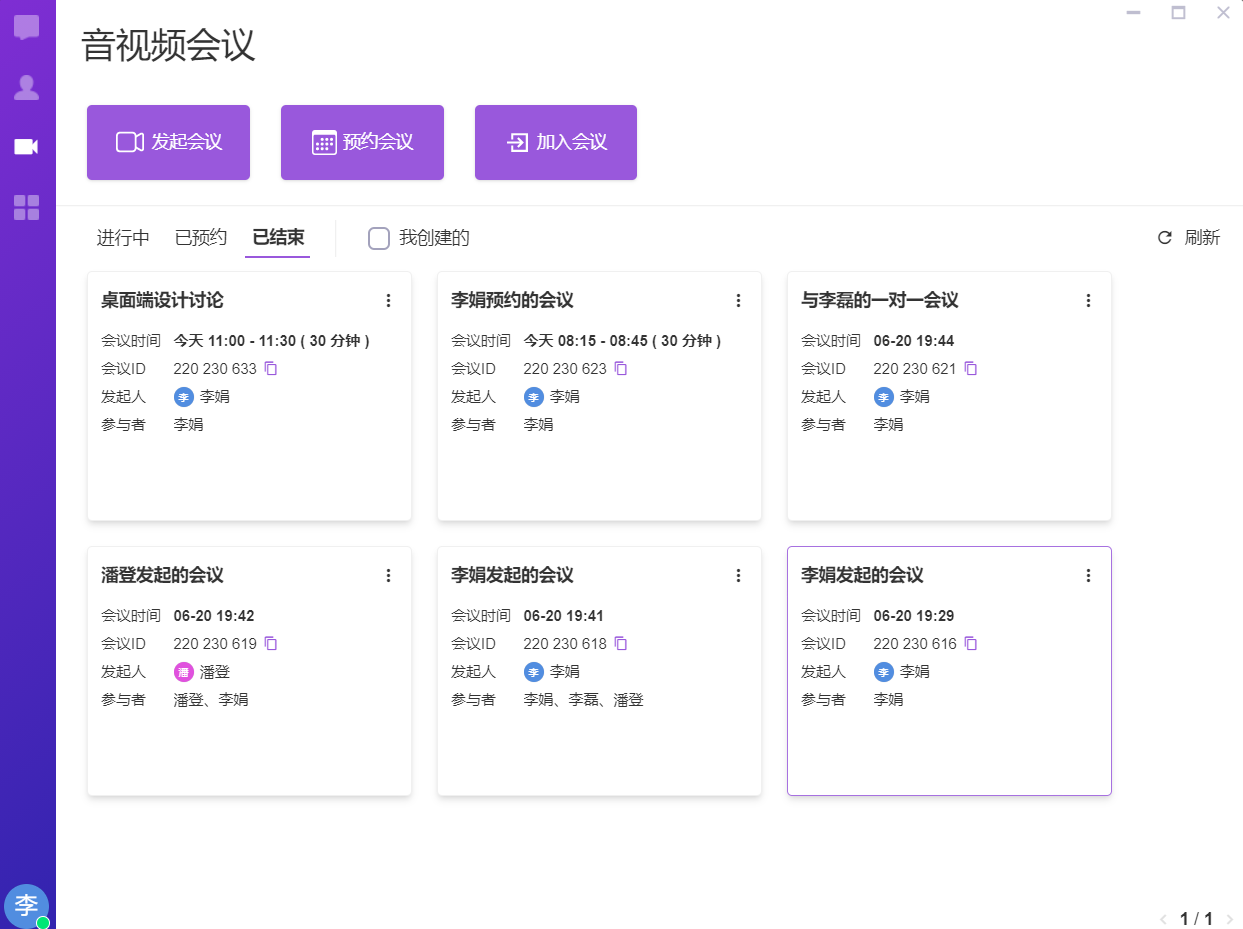
Task: Click the user avatar at sidebar bottom
Action: click(26, 905)
